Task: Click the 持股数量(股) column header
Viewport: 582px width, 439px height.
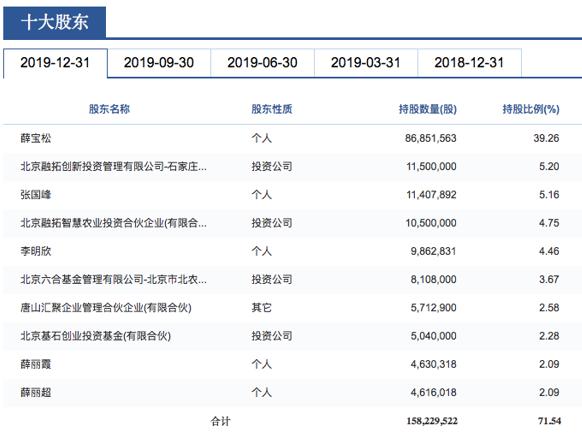Action: (x=428, y=109)
